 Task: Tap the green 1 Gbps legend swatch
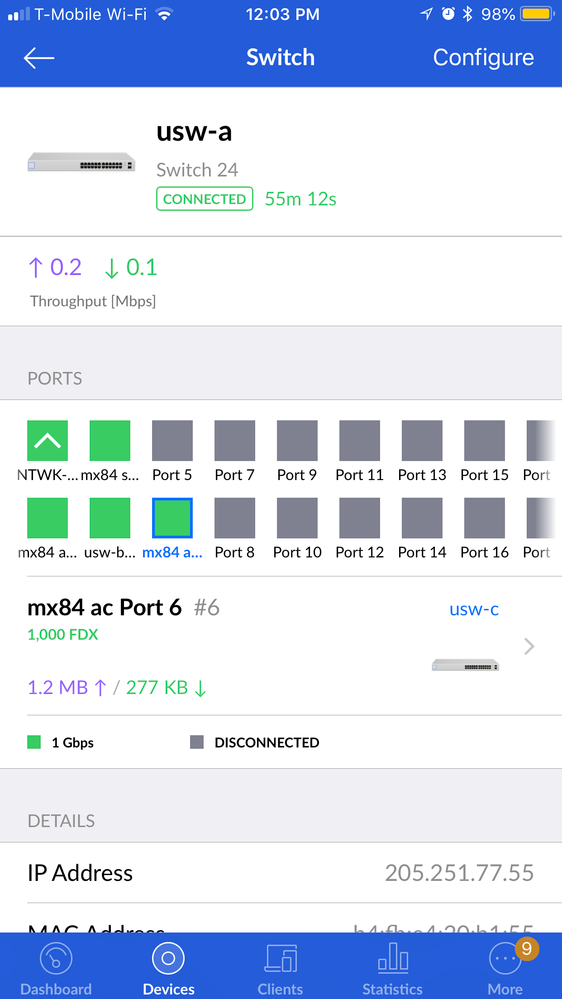pos(34,742)
